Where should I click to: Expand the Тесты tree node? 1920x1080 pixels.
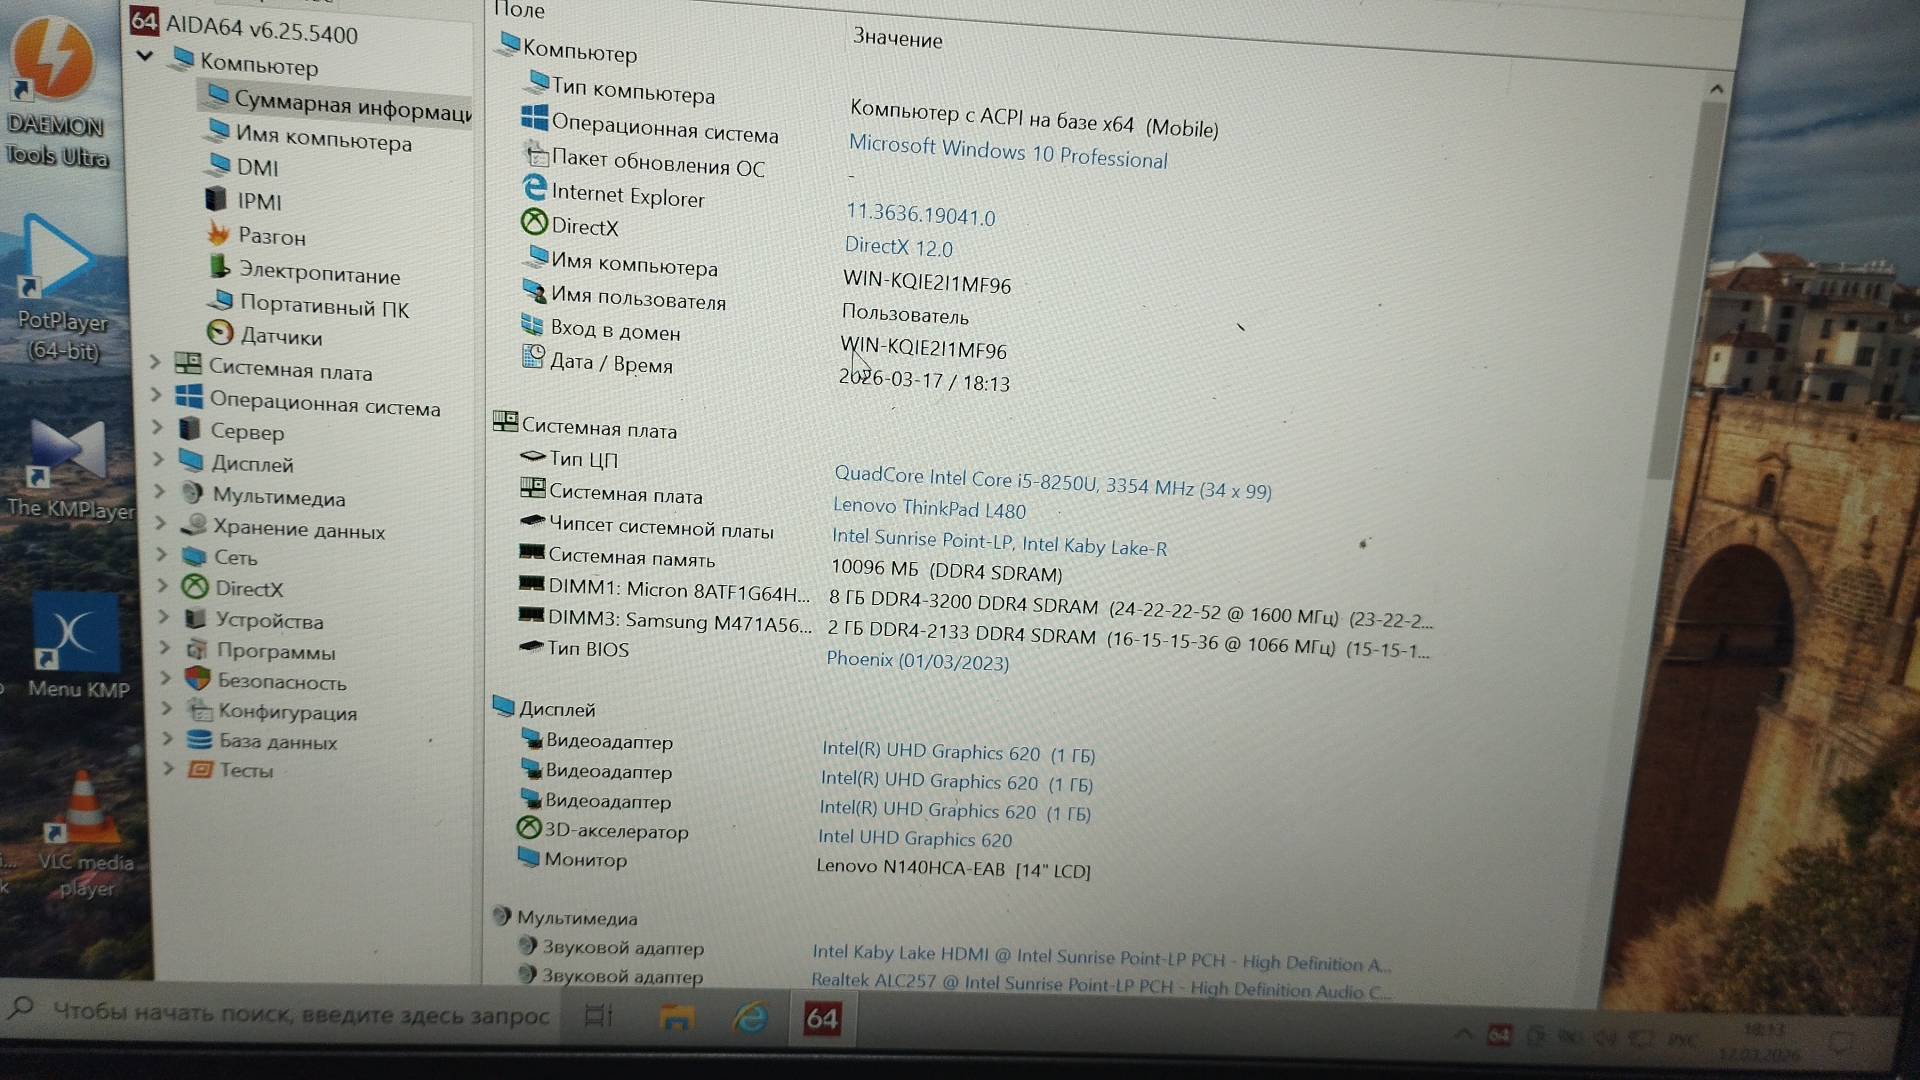pos(168,768)
